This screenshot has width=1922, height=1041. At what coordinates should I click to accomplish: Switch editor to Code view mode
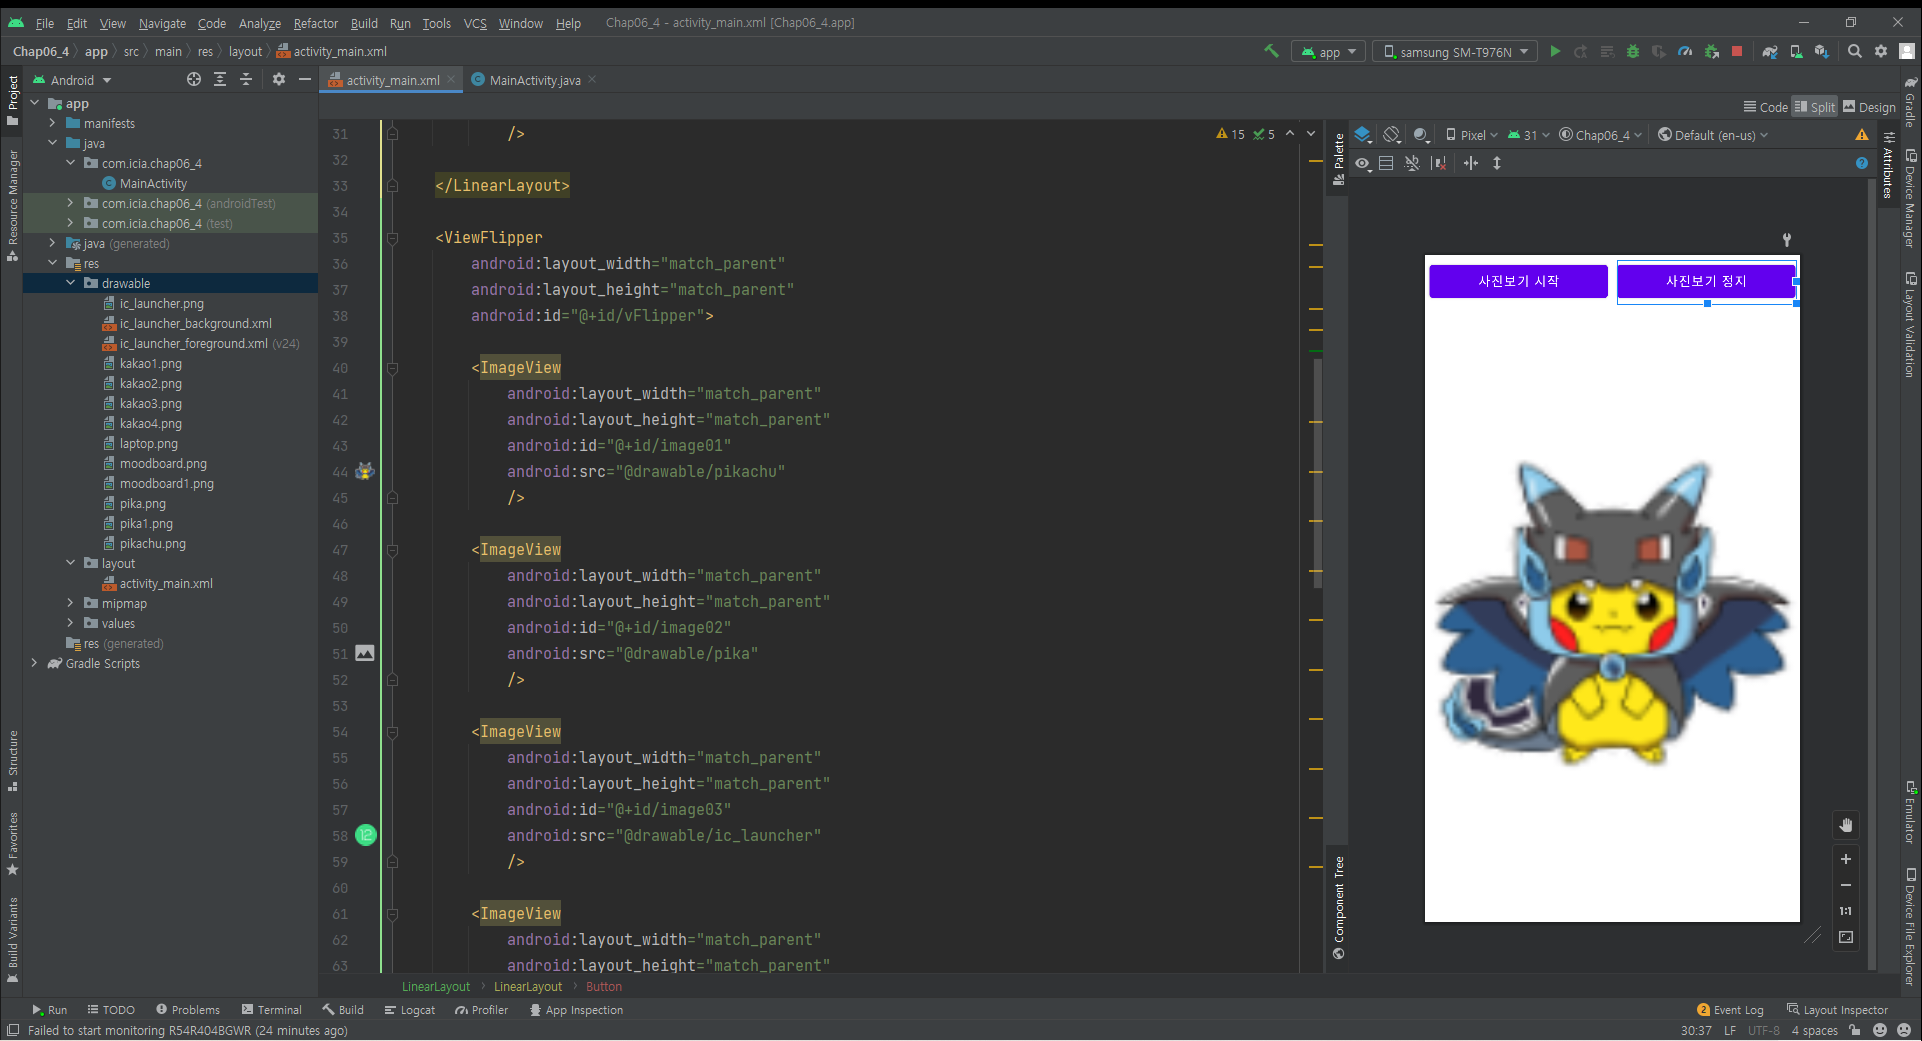click(x=1765, y=107)
